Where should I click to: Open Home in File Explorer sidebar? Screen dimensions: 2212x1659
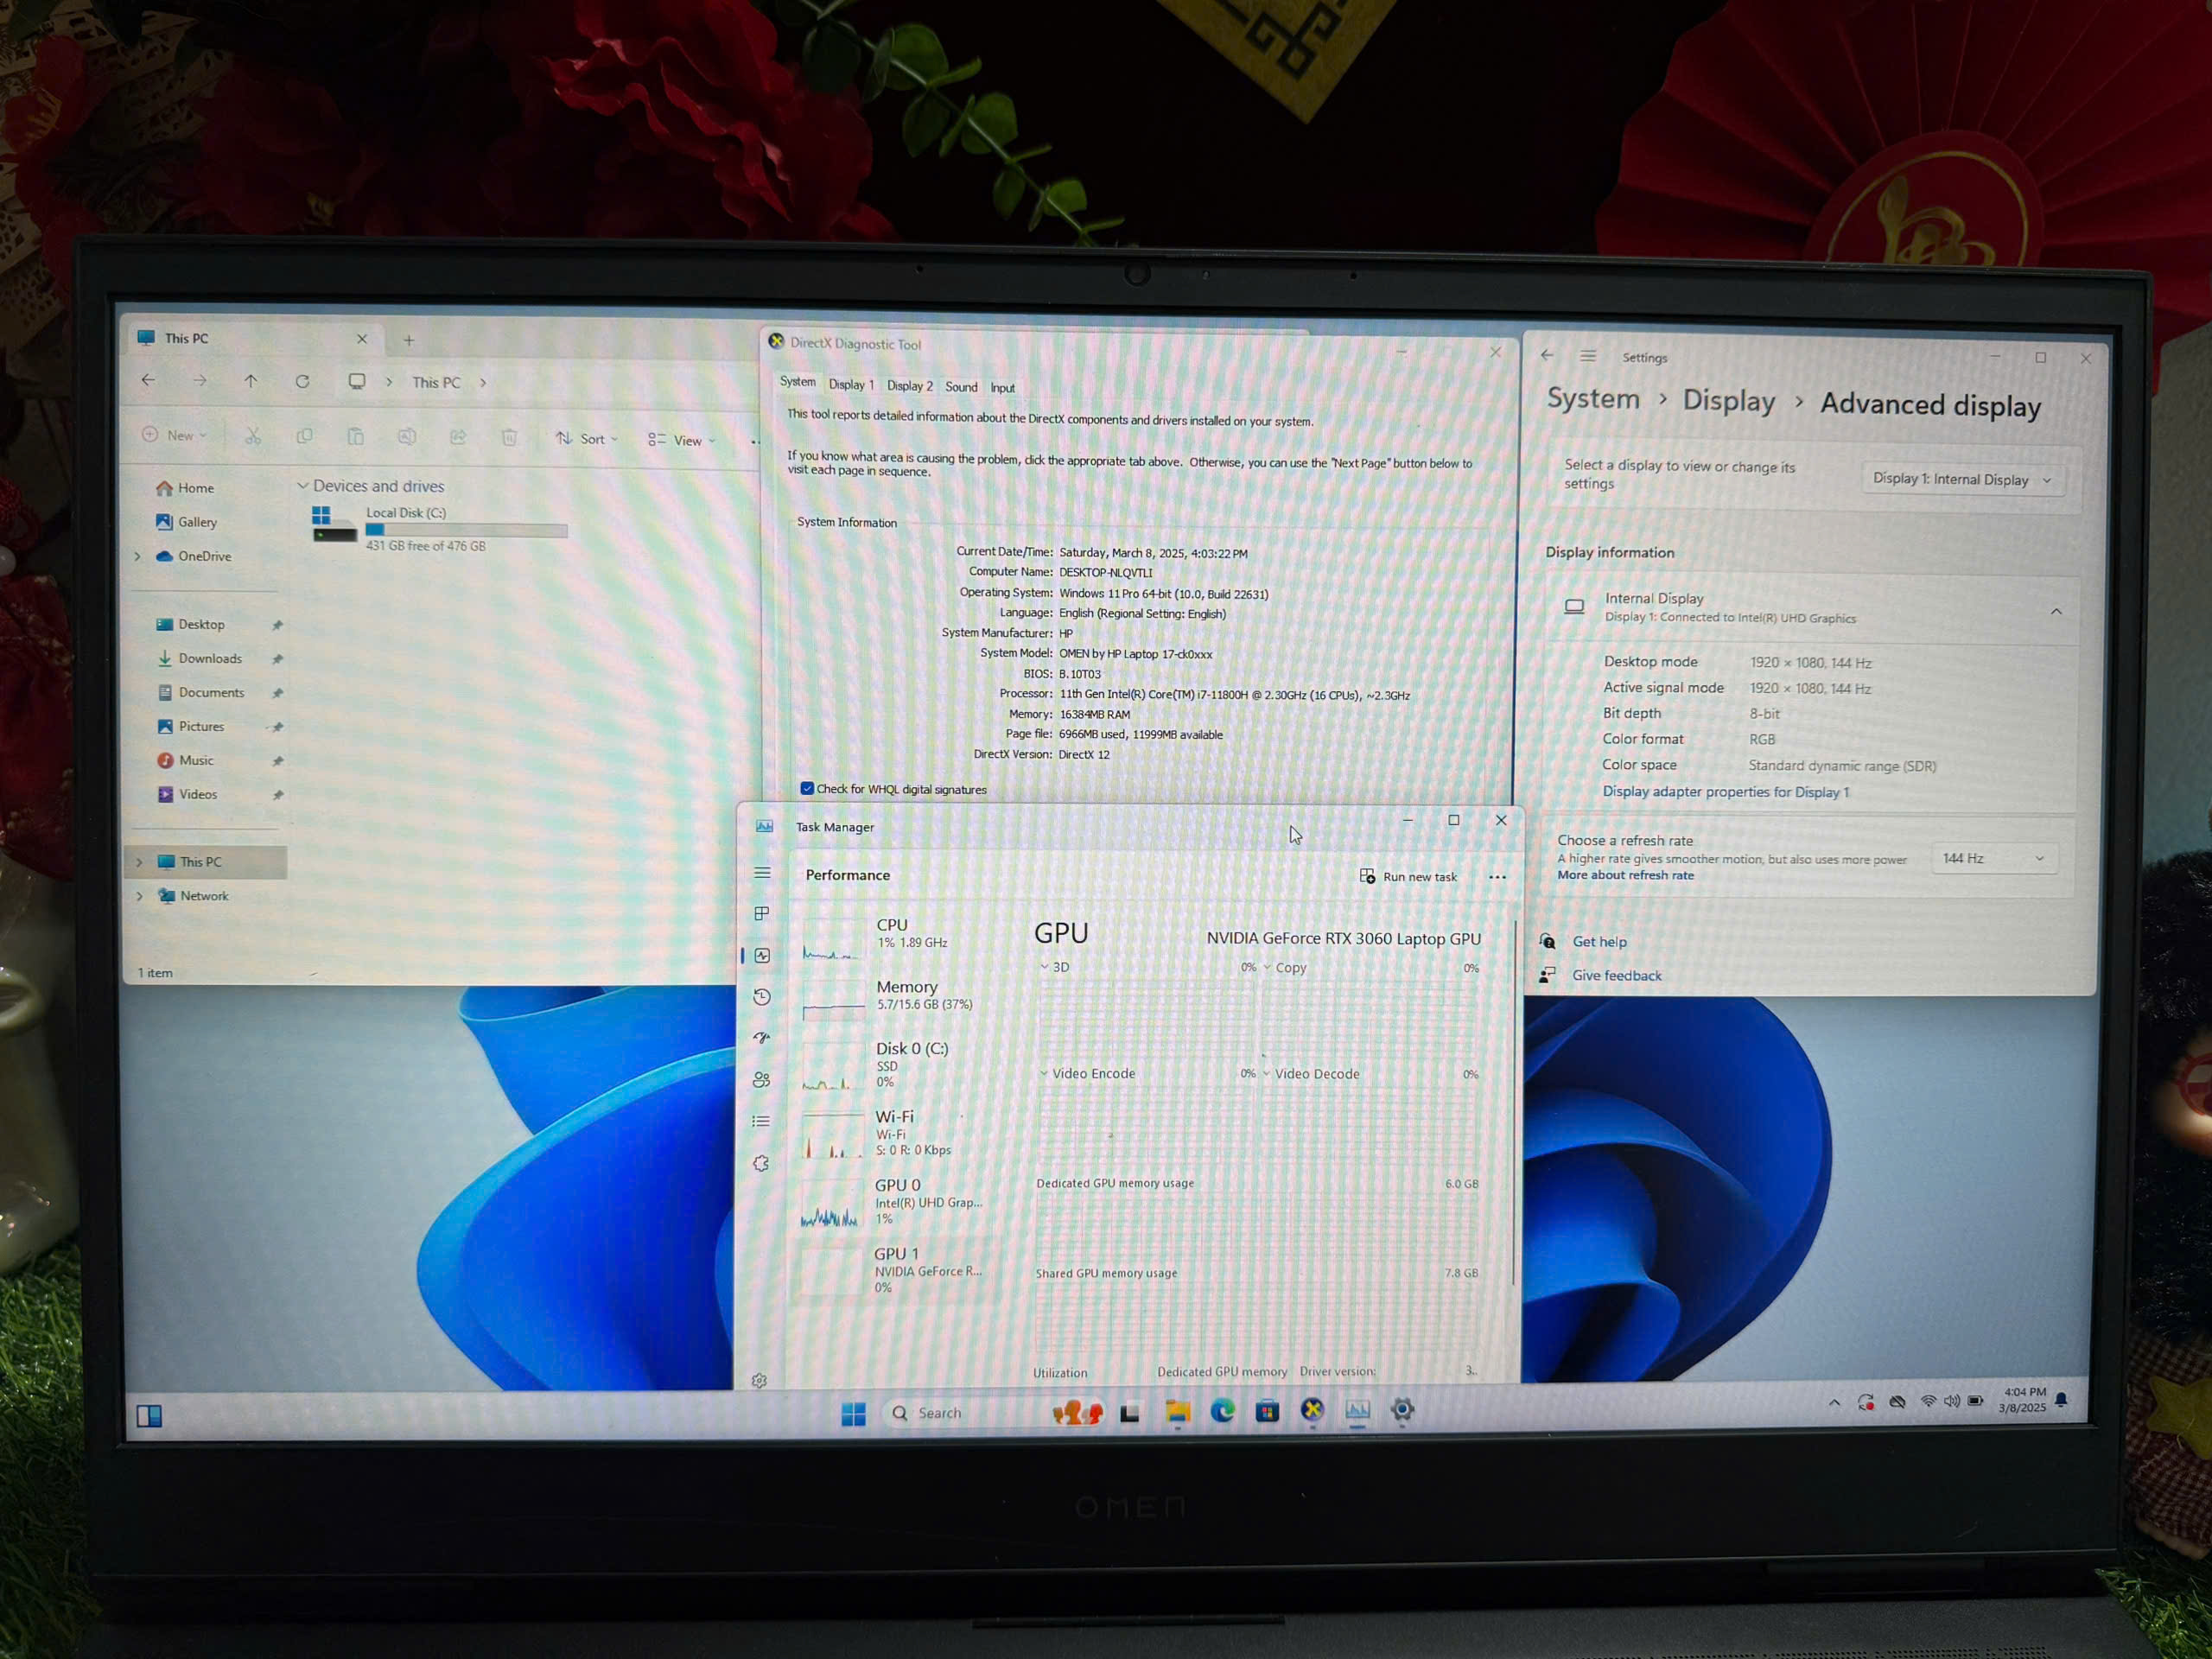coord(185,487)
